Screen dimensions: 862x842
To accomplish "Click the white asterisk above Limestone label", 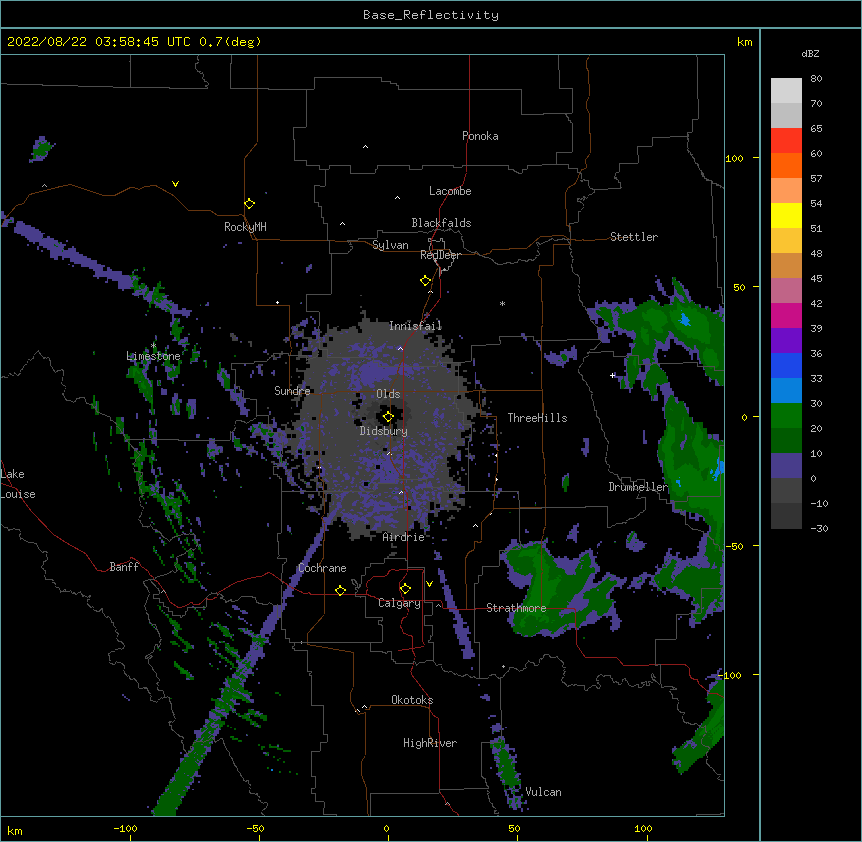I will pos(153,346).
